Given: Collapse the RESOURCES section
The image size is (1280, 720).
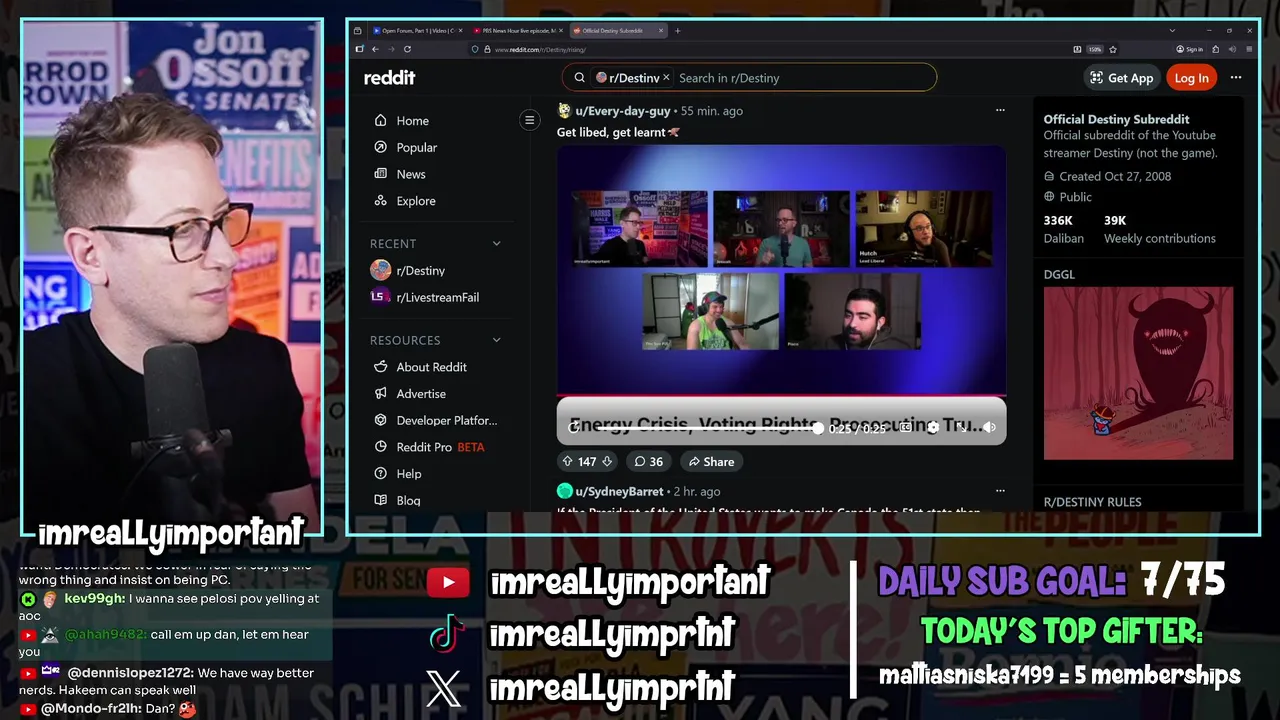Looking at the screenshot, I should tap(497, 340).
